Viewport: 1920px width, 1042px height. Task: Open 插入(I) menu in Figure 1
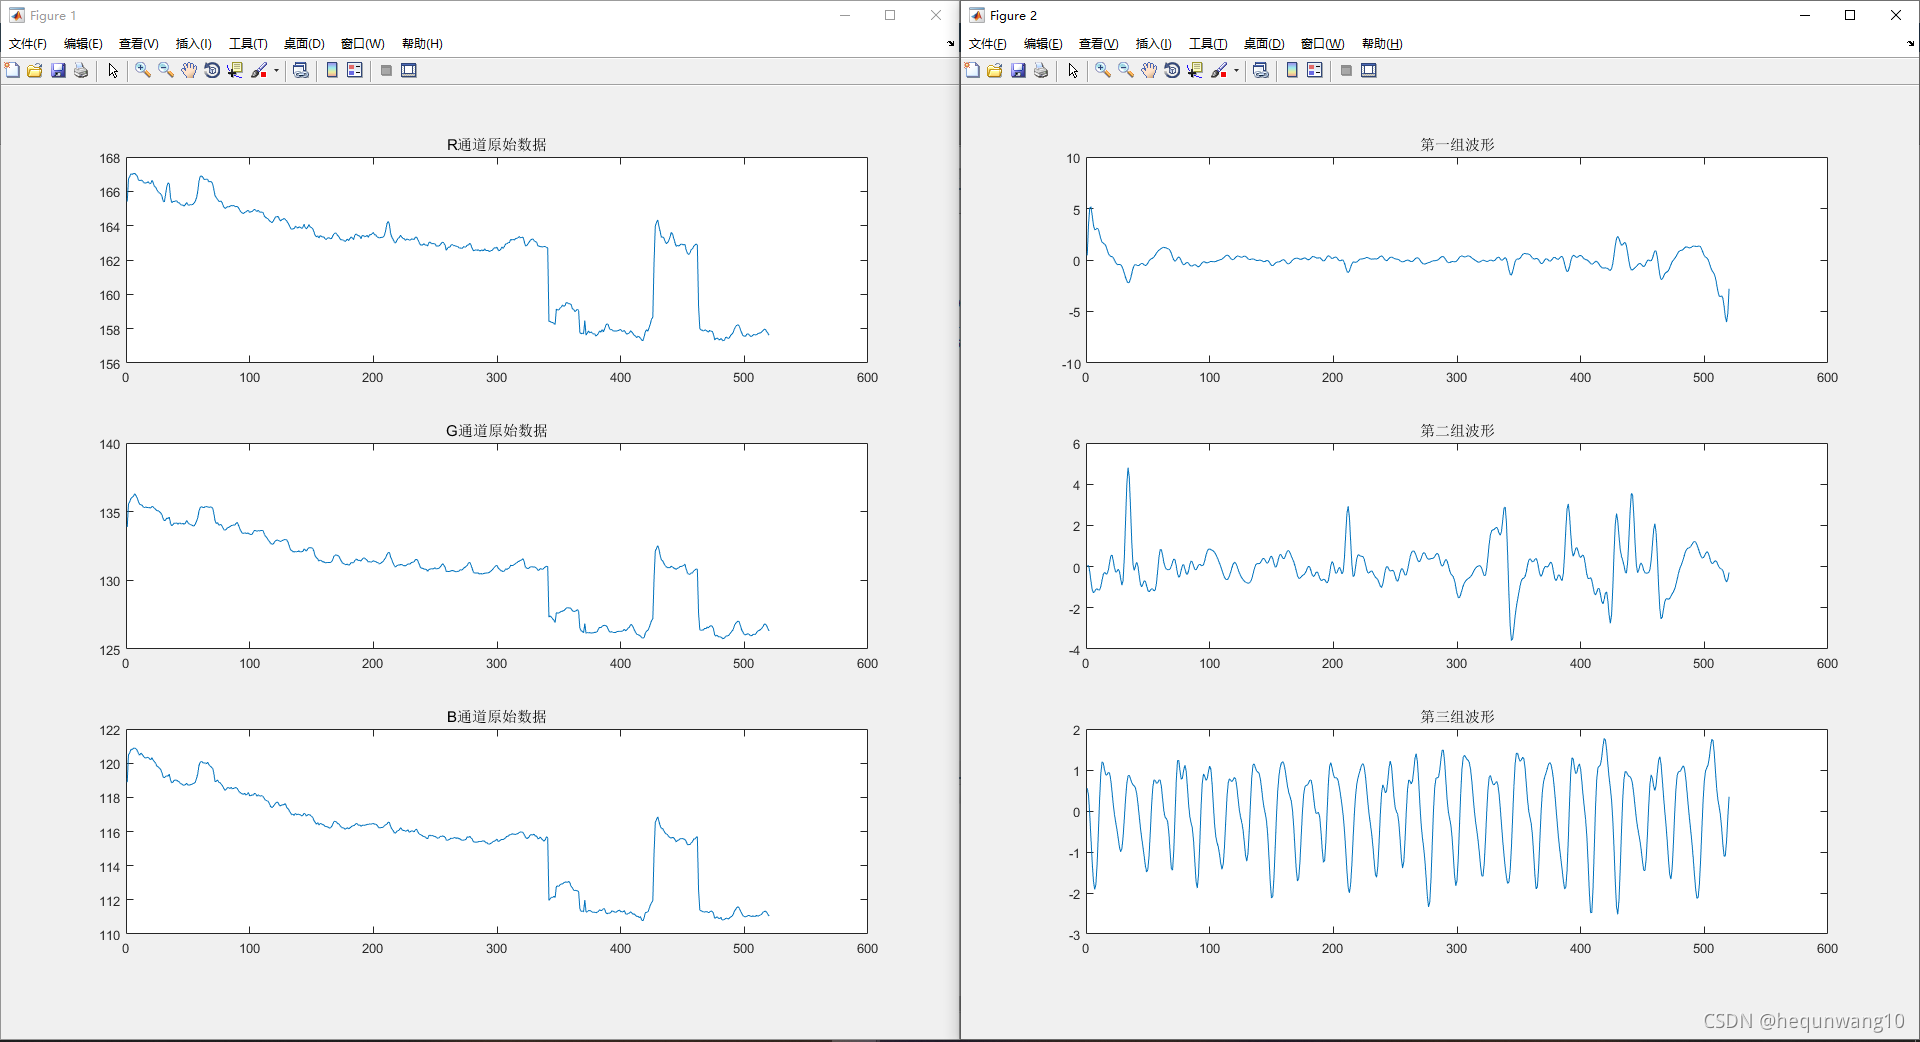[x=194, y=44]
